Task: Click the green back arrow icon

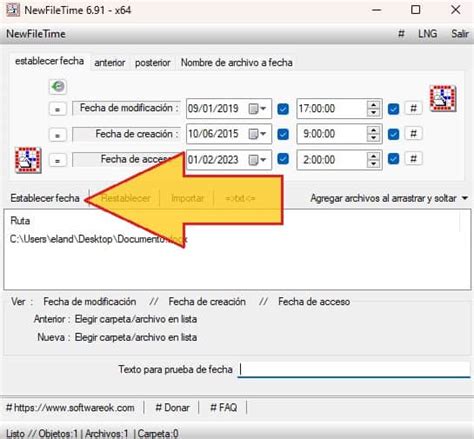Action: pos(58,87)
